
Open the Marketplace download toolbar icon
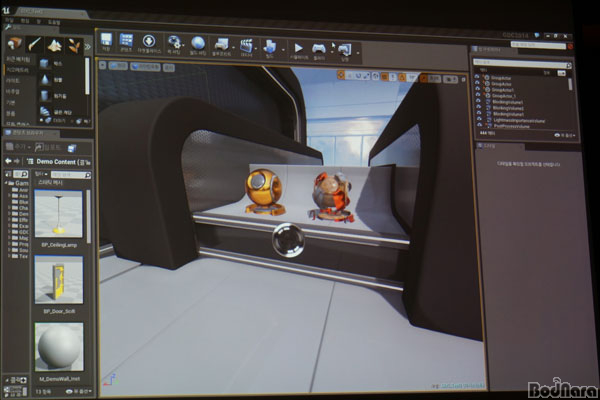click(149, 43)
